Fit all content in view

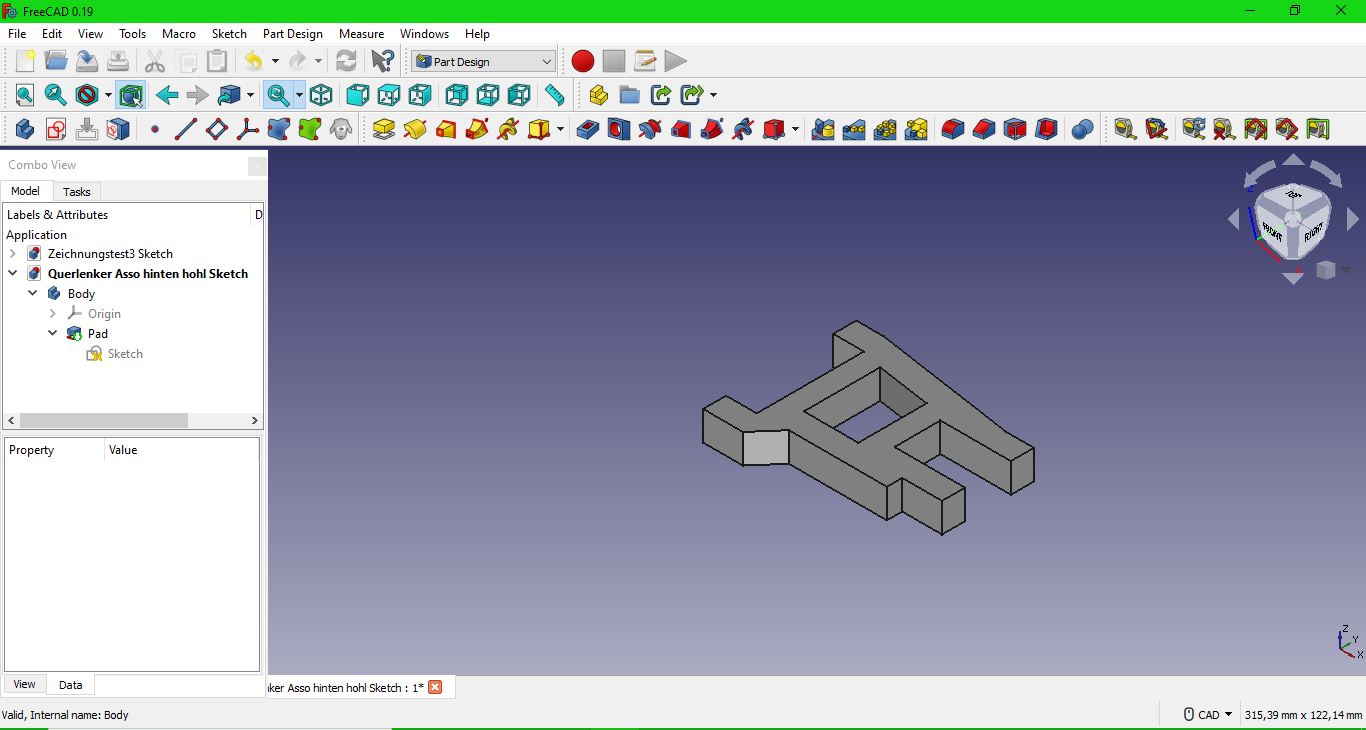pyautogui.click(x=25, y=95)
